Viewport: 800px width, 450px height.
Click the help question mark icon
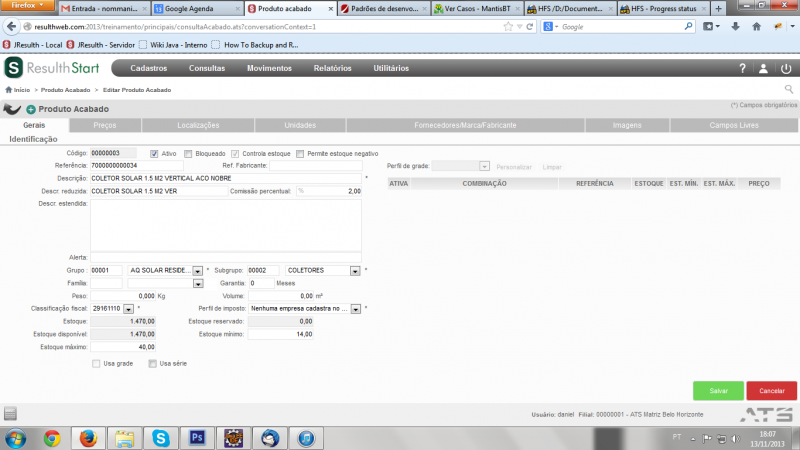(x=742, y=68)
